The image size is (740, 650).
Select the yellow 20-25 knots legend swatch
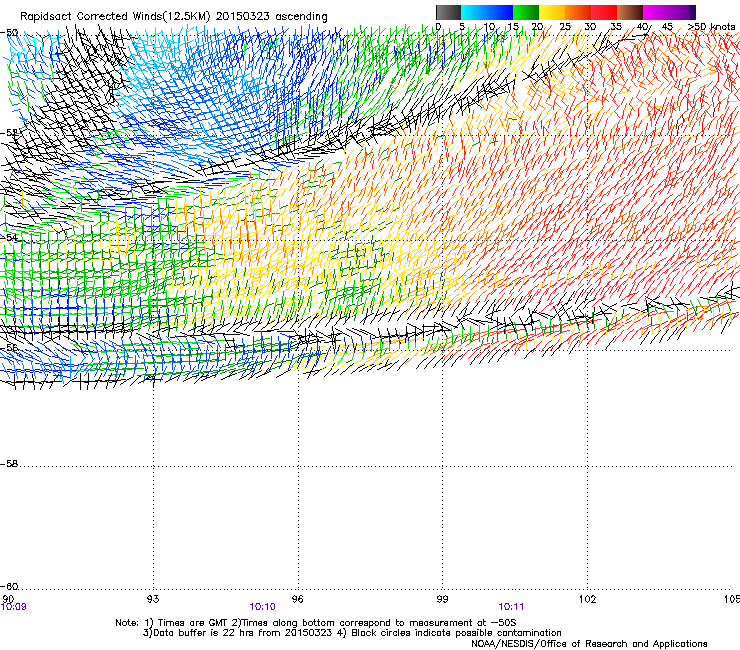point(552,12)
